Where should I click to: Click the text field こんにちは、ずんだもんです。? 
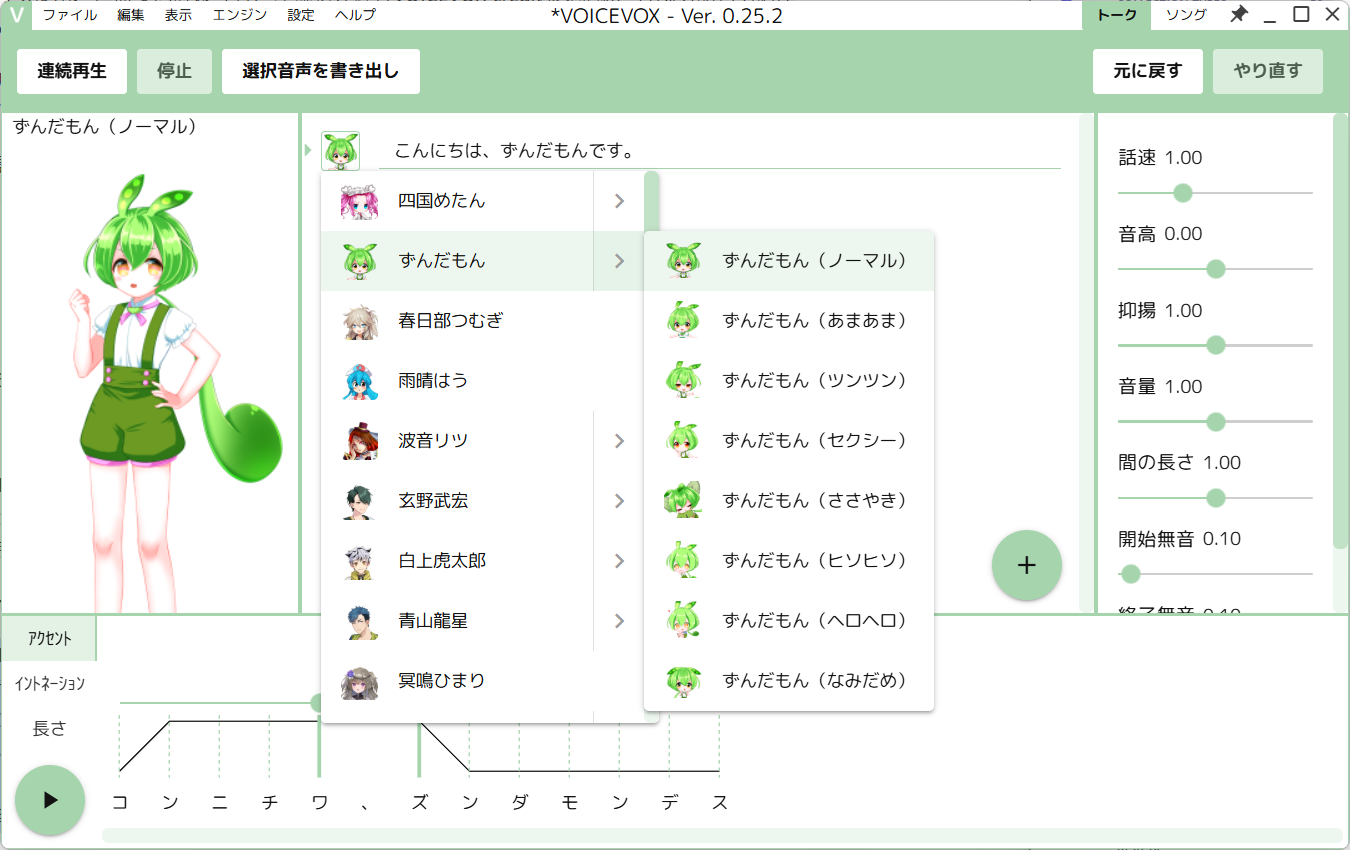pyautogui.click(x=720, y=151)
